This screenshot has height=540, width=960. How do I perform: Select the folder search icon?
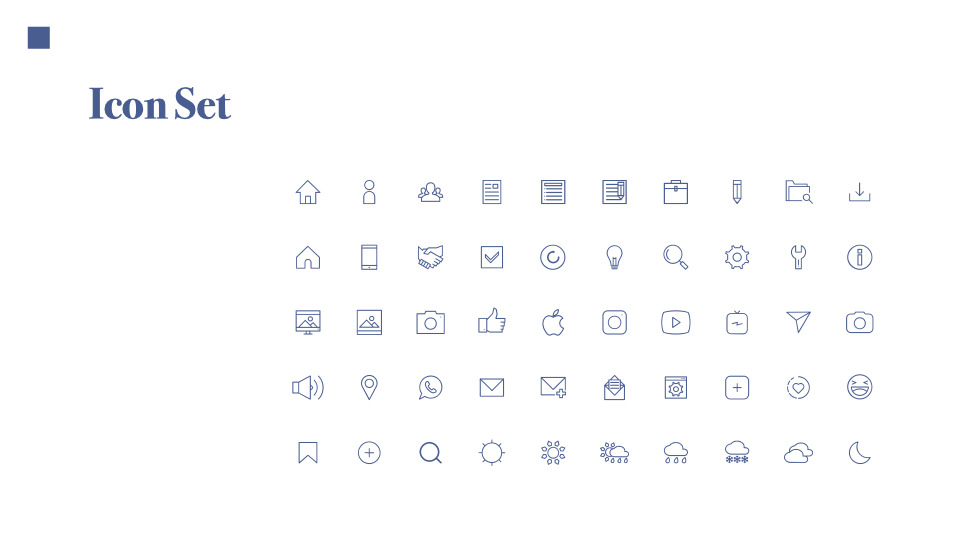tap(798, 192)
